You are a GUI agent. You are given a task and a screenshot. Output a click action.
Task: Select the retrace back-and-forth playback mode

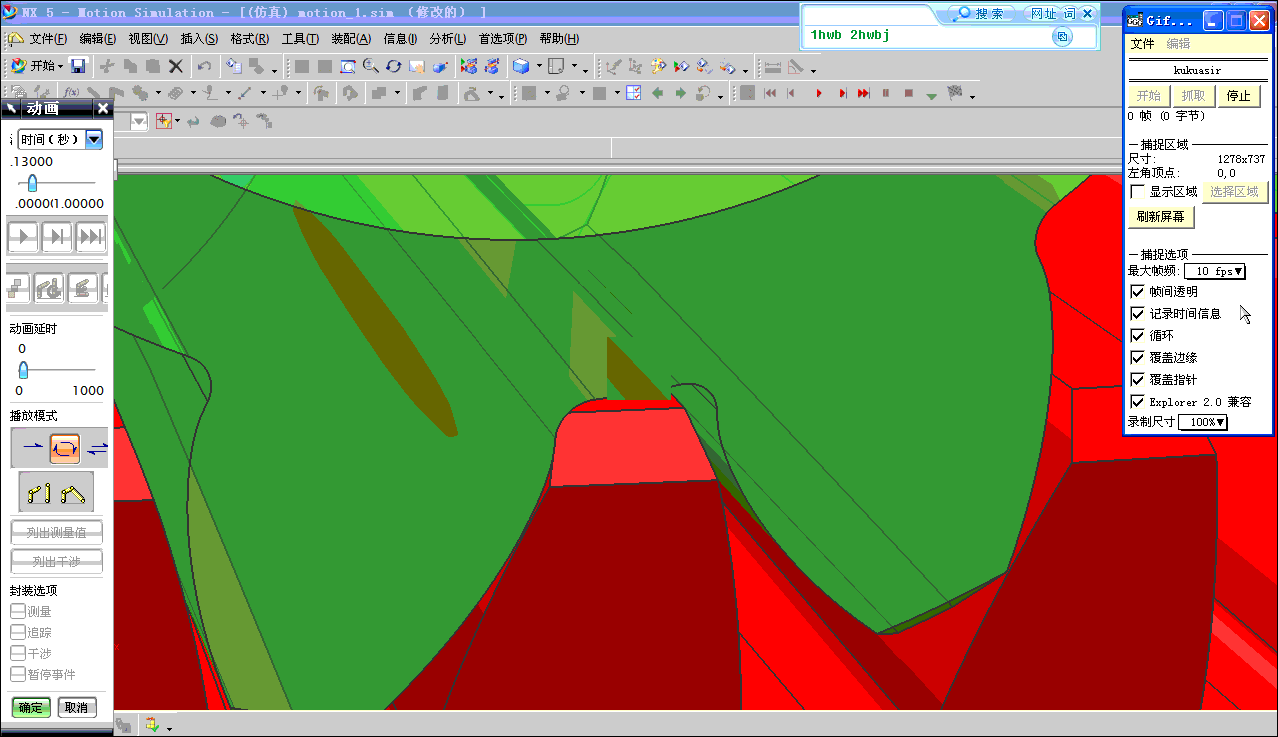97,448
